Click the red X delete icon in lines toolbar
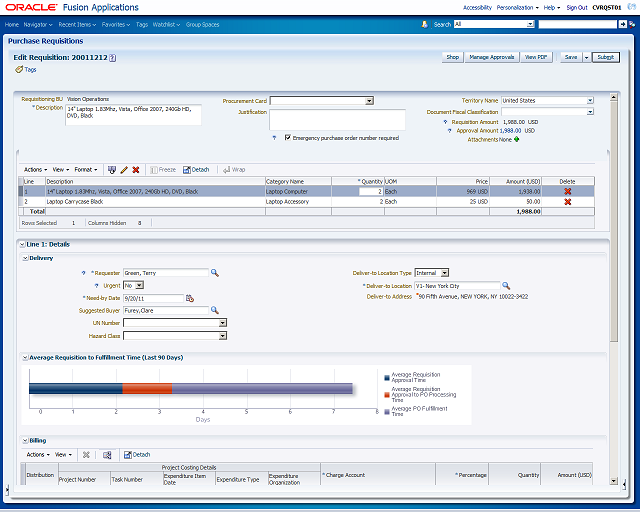The image size is (640, 512). (136, 170)
